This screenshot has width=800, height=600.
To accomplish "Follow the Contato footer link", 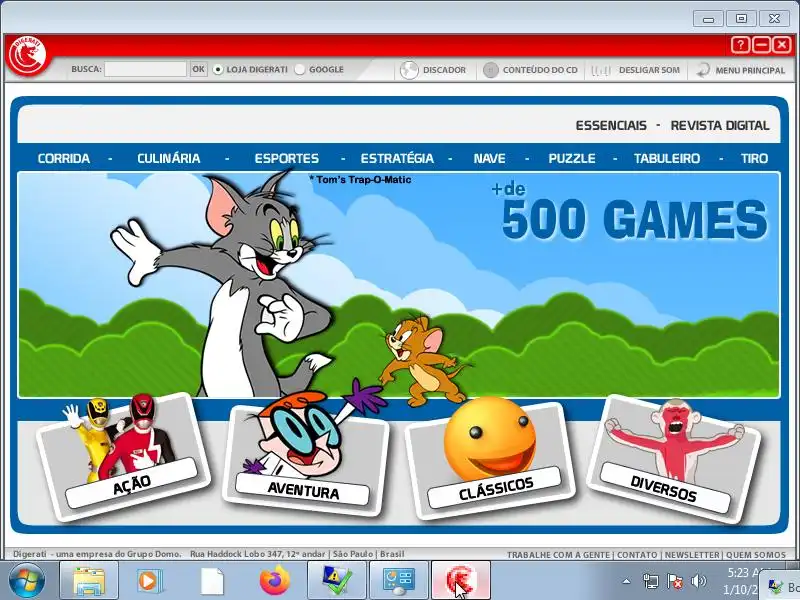I will point(637,555).
